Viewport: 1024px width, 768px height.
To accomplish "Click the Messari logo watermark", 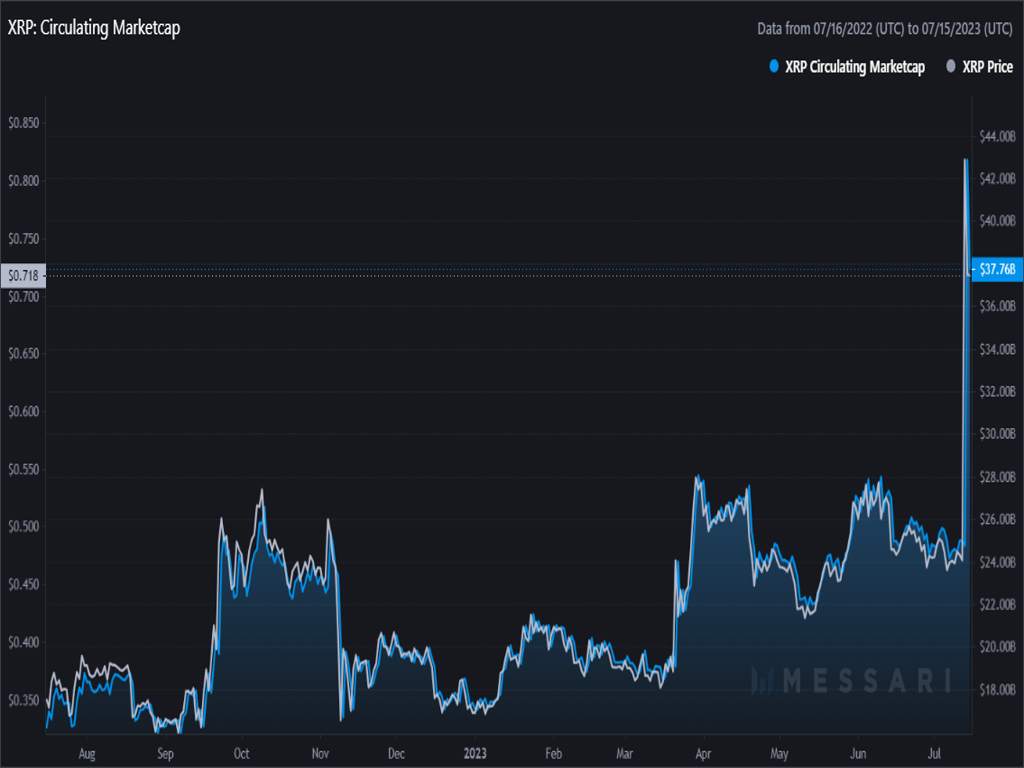I will coord(850,681).
